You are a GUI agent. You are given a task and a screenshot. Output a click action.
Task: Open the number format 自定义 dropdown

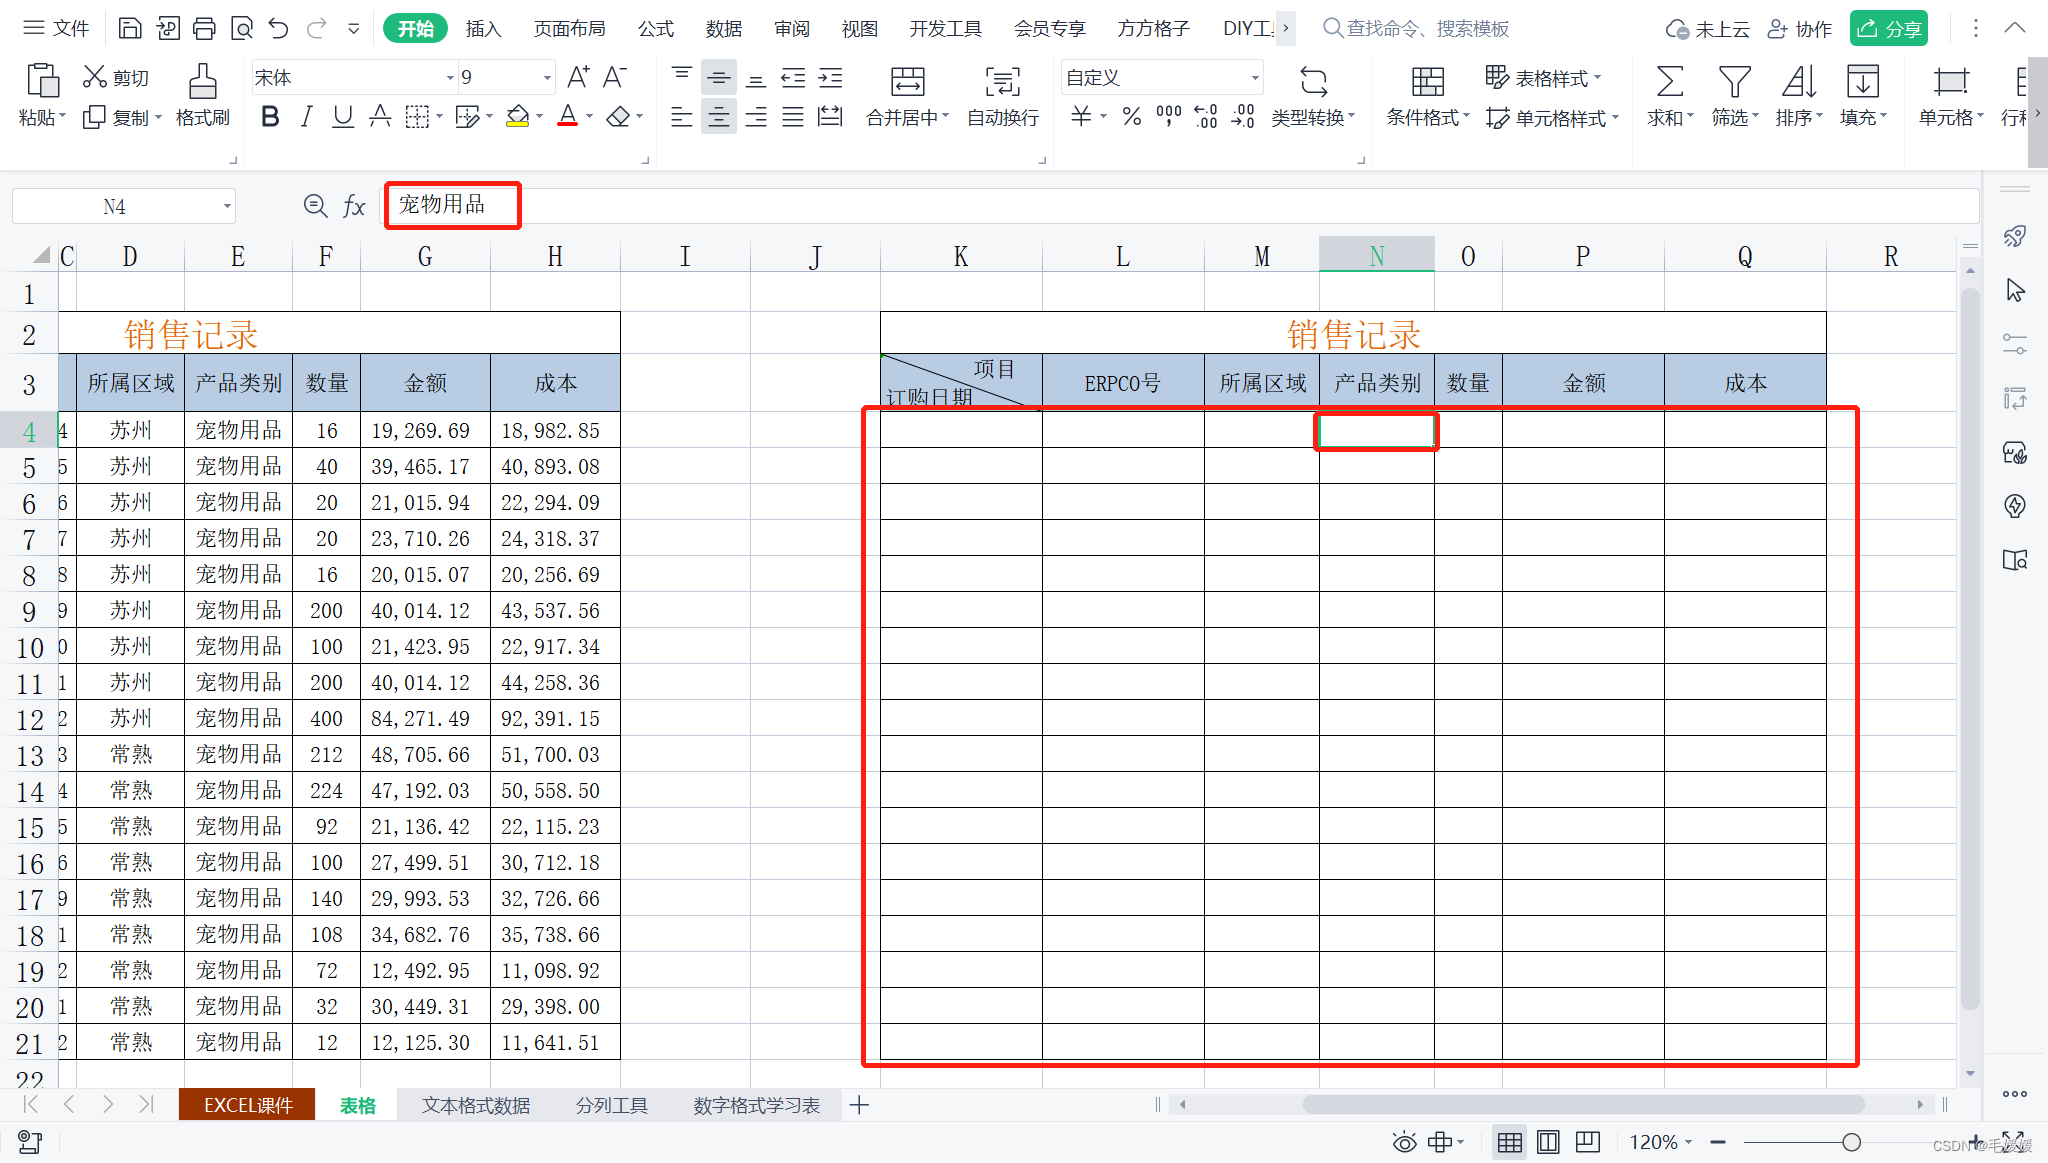click(x=1254, y=78)
